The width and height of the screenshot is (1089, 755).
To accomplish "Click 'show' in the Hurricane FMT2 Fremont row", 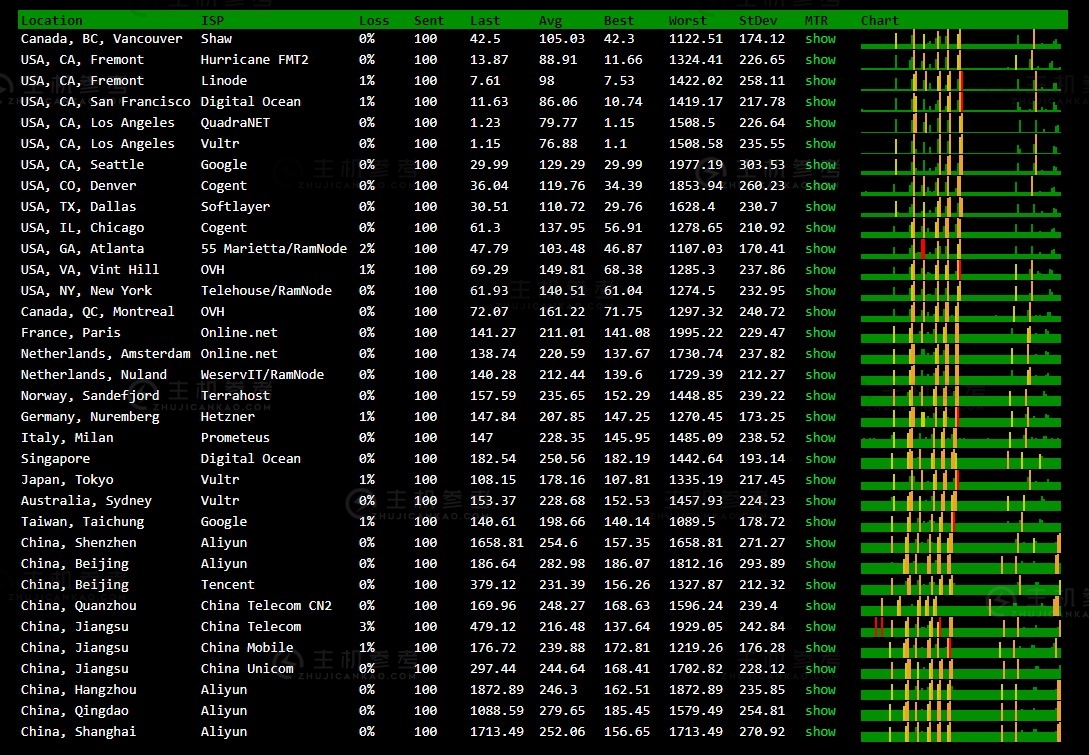I will coord(820,60).
